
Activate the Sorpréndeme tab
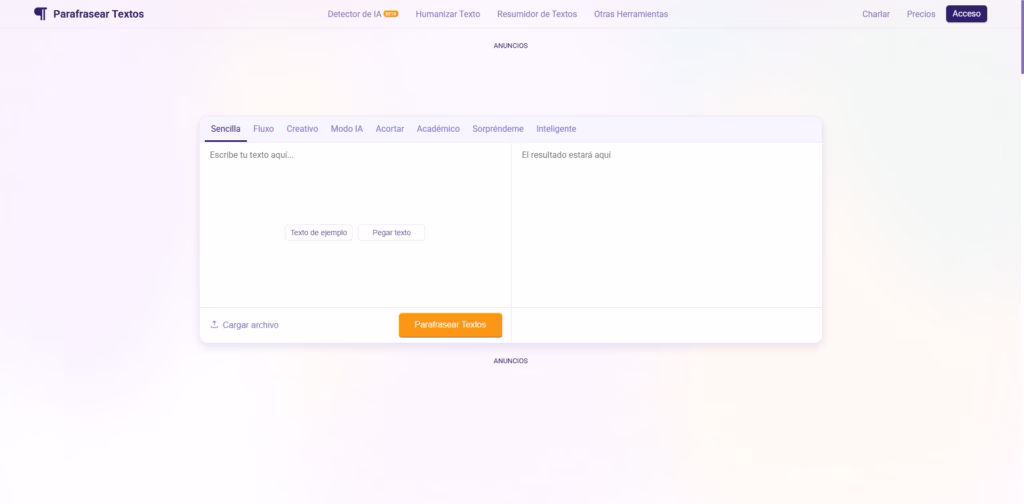coord(497,129)
